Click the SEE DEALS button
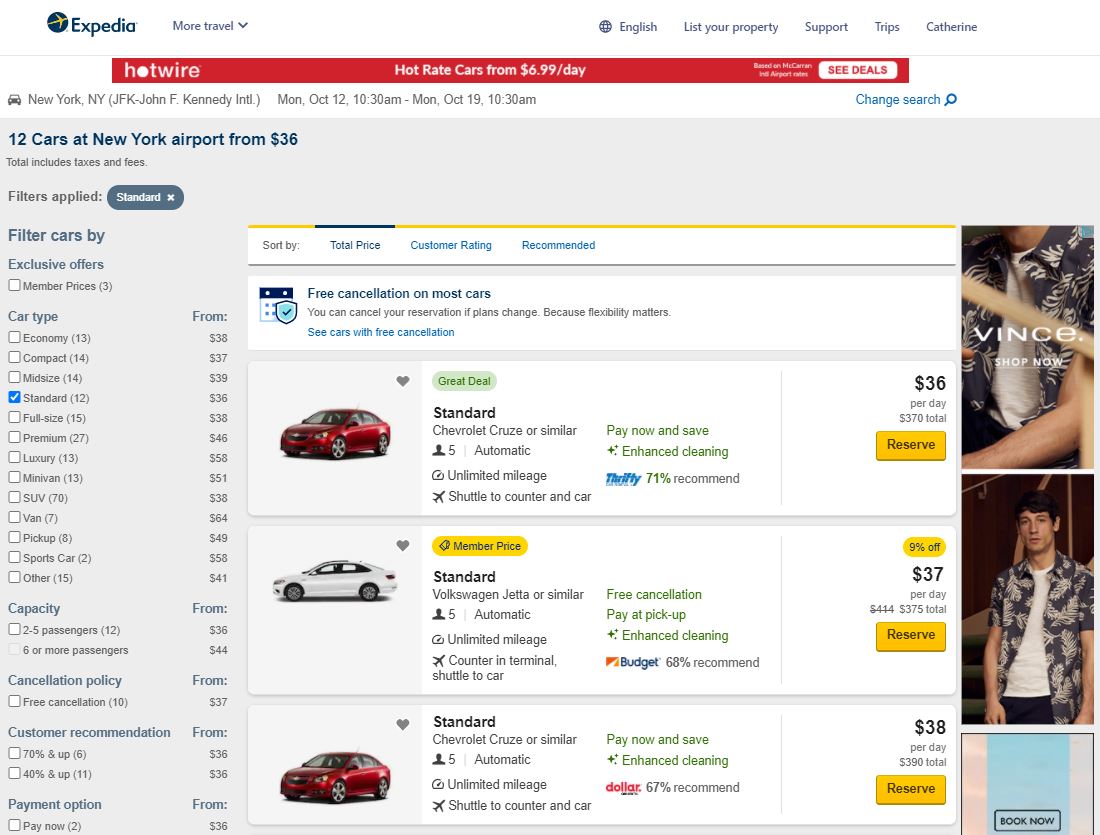Screen dimensions: 1100x835 tap(857, 70)
